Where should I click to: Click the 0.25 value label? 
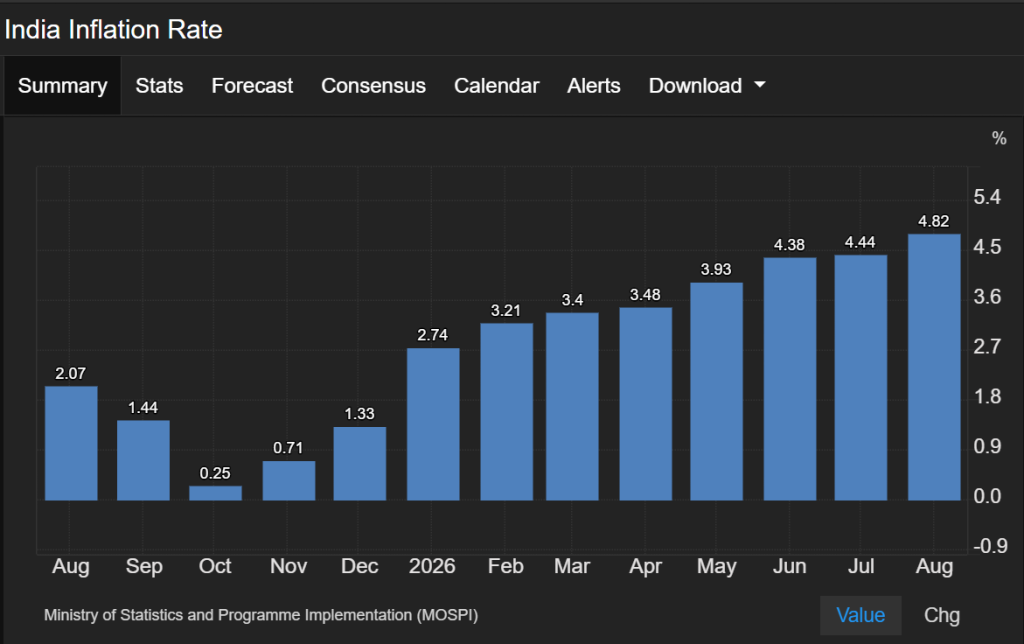(x=215, y=473)
